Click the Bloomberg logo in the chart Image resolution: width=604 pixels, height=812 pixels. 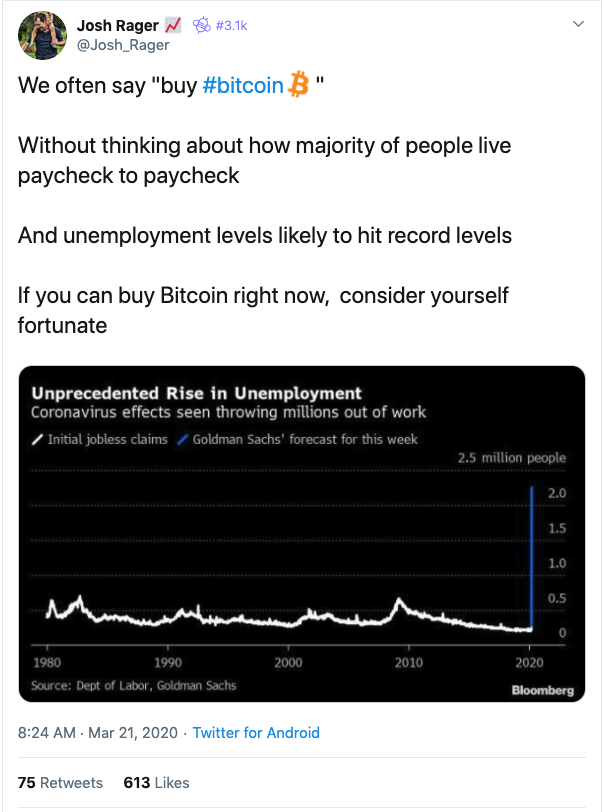tap(542, 690)
